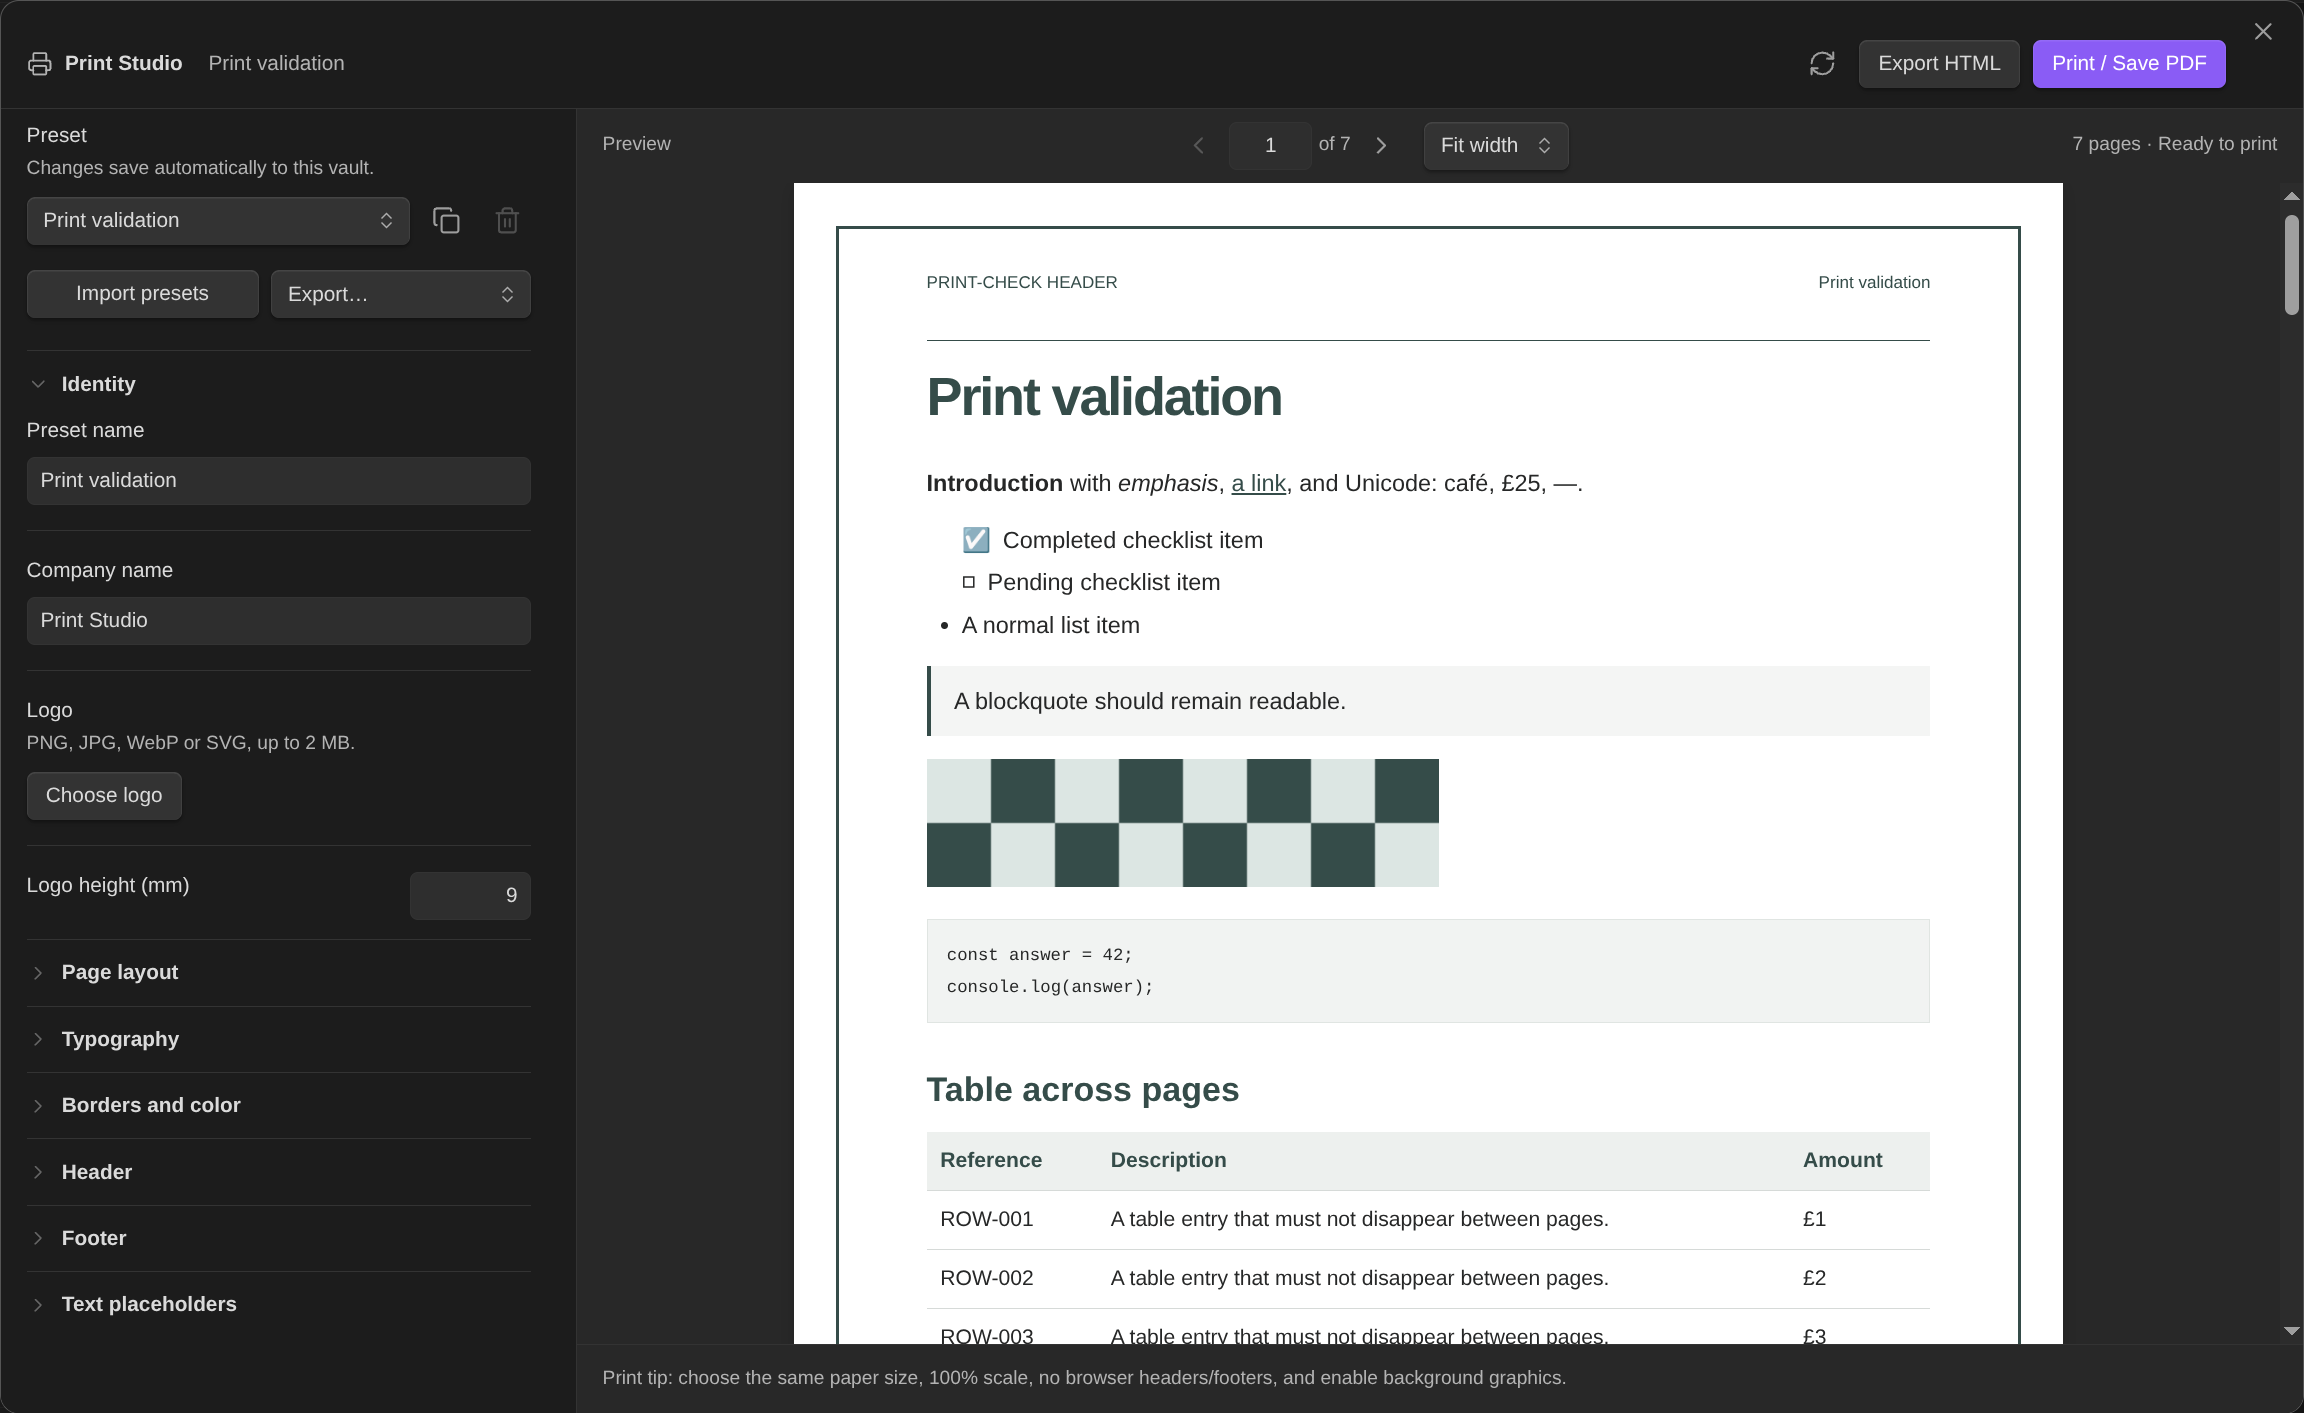Click Choose logo button

pyautogui.click(x=104, y=796)
